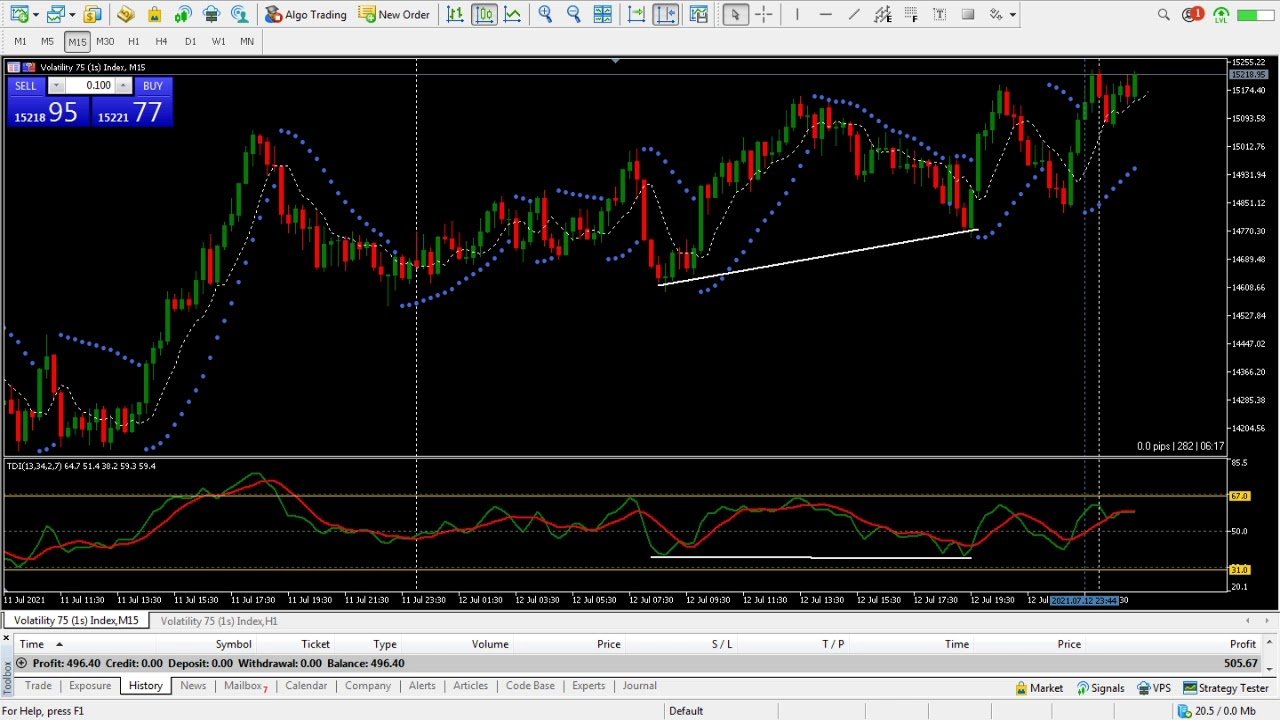This screenshot has height=720, width=1280.
Task: Select the crosshair cursor tool
Action: (x=763, y=14)
